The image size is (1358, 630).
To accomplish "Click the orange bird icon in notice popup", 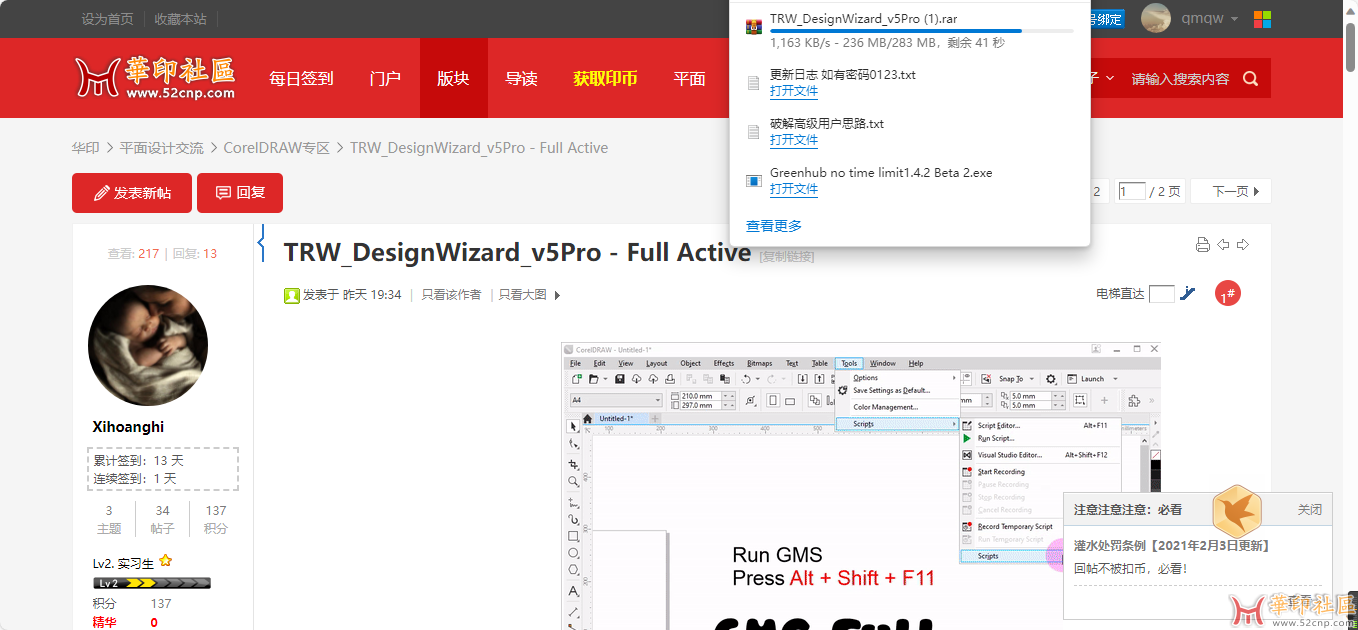I will pos(1235,511).
